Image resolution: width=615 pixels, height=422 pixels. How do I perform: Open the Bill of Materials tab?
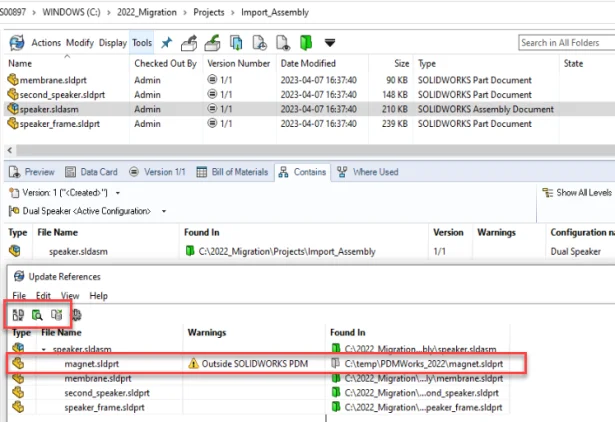click(x=235, y=172)
